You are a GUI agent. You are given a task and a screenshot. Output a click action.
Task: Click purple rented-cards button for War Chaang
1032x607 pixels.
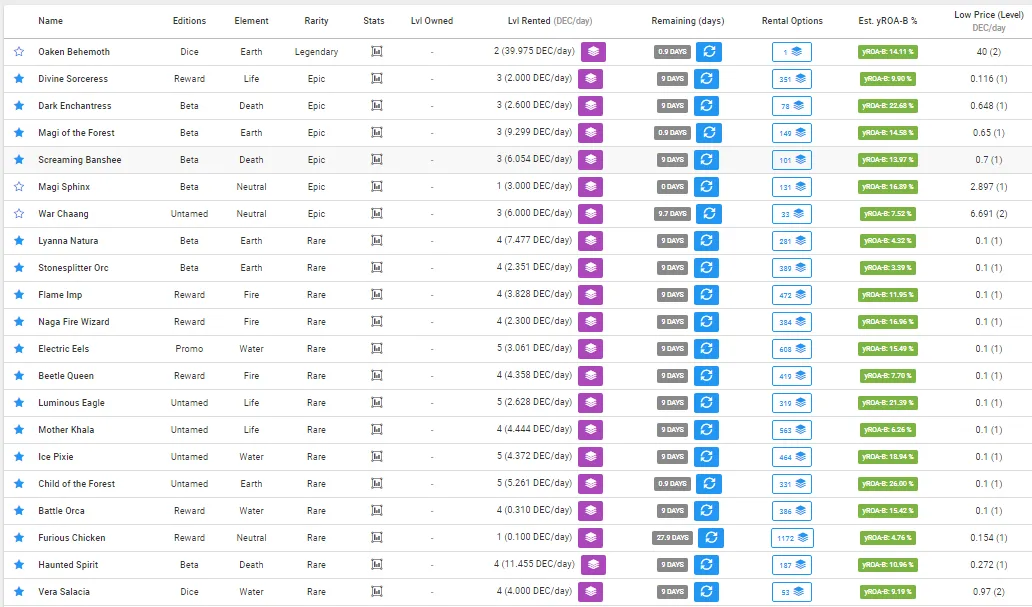click(590, 213)
